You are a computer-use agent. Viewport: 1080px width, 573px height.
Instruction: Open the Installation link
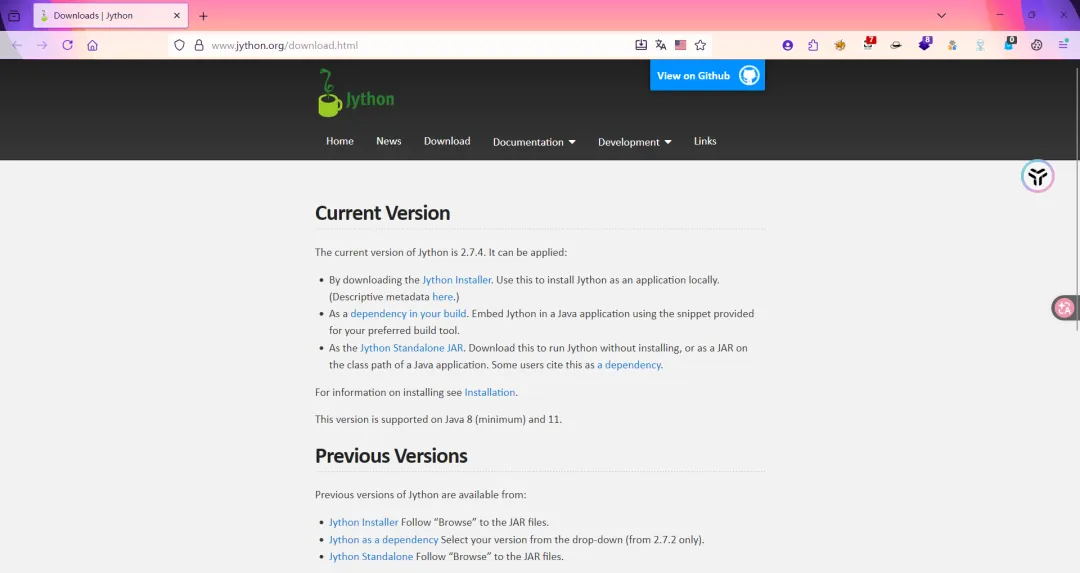490,393
